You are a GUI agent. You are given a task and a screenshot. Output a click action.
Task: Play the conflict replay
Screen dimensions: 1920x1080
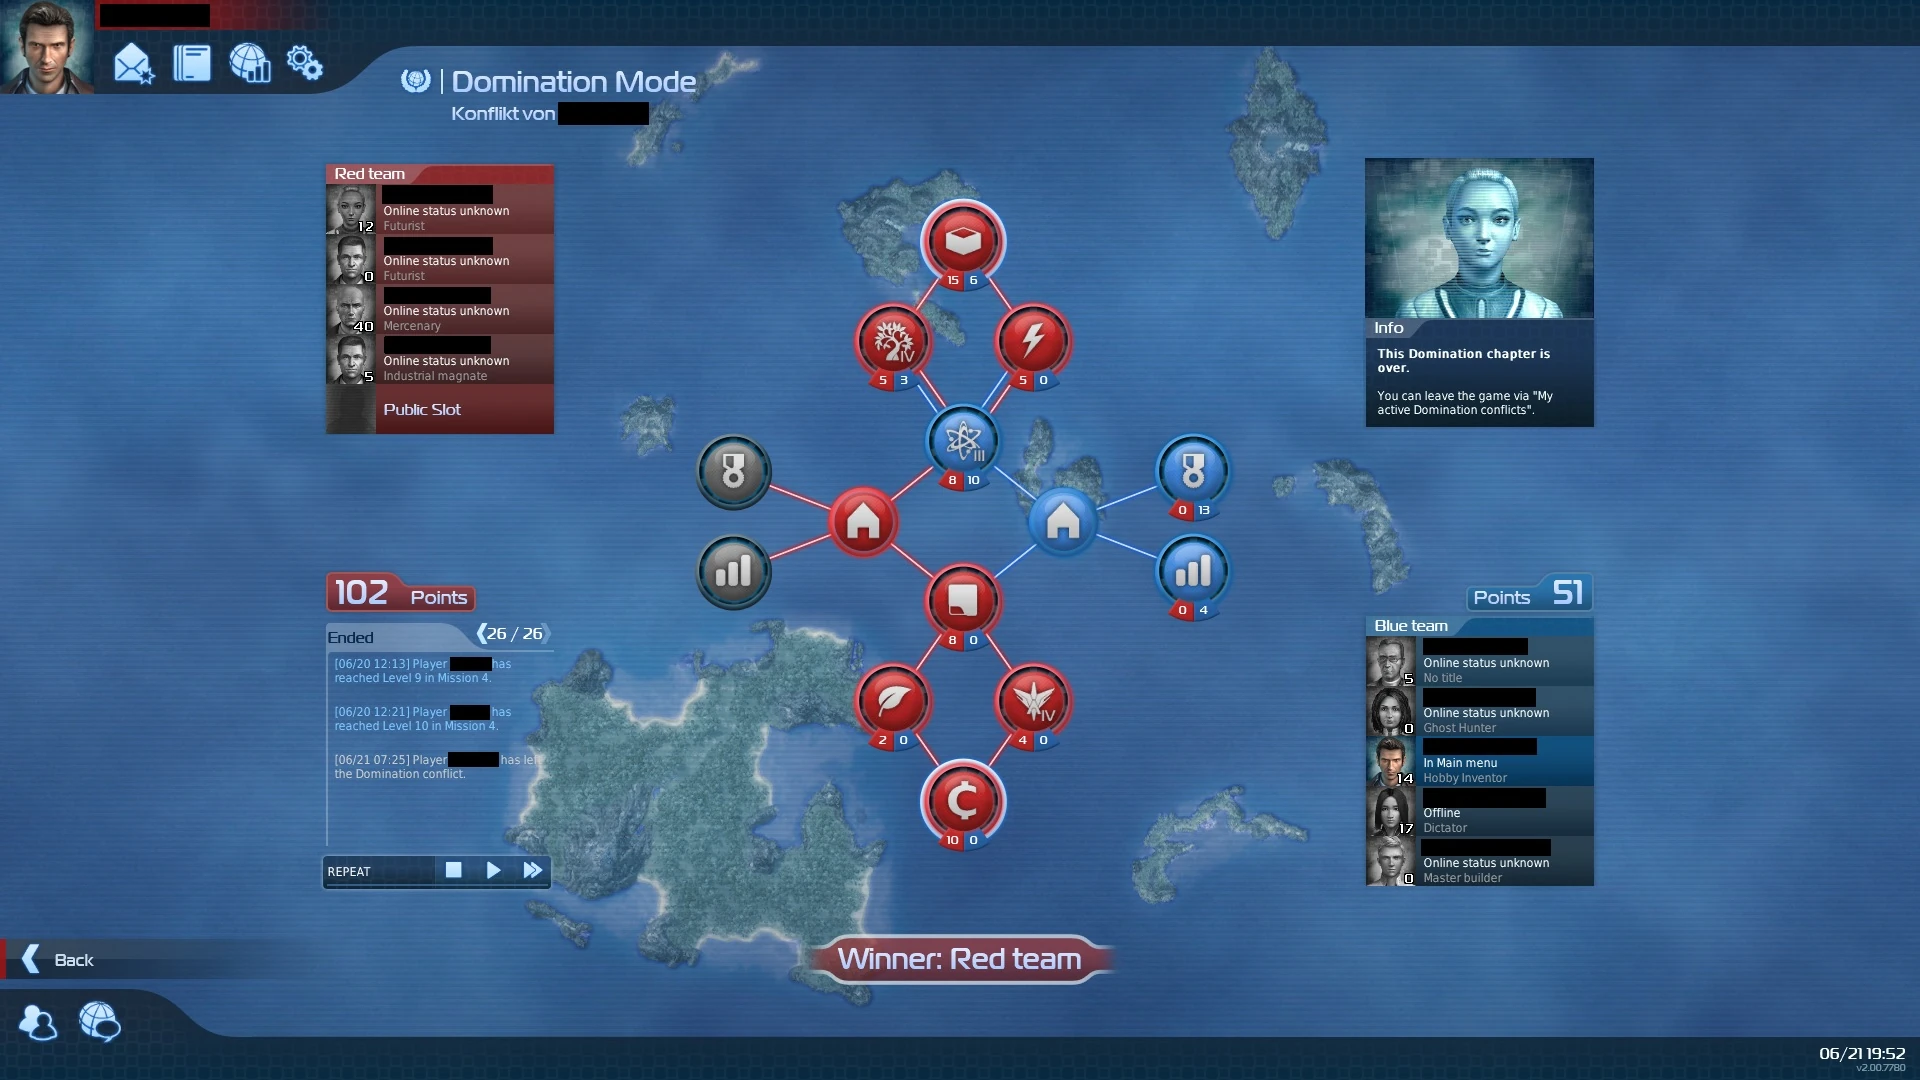pyautogui.click(x=493, y=870)
